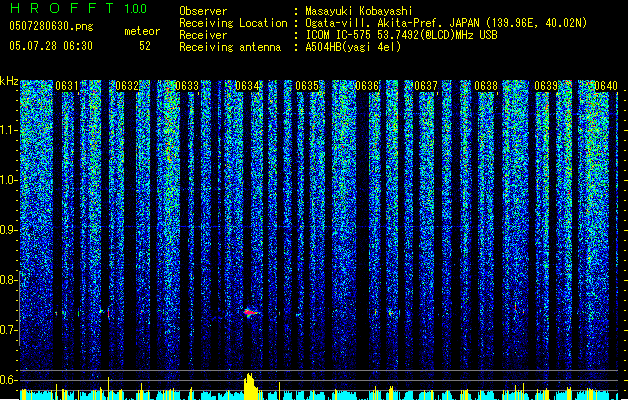Click the 0637 time marker
This screenshot has height=400, width=629.
(x=426, y=86)
